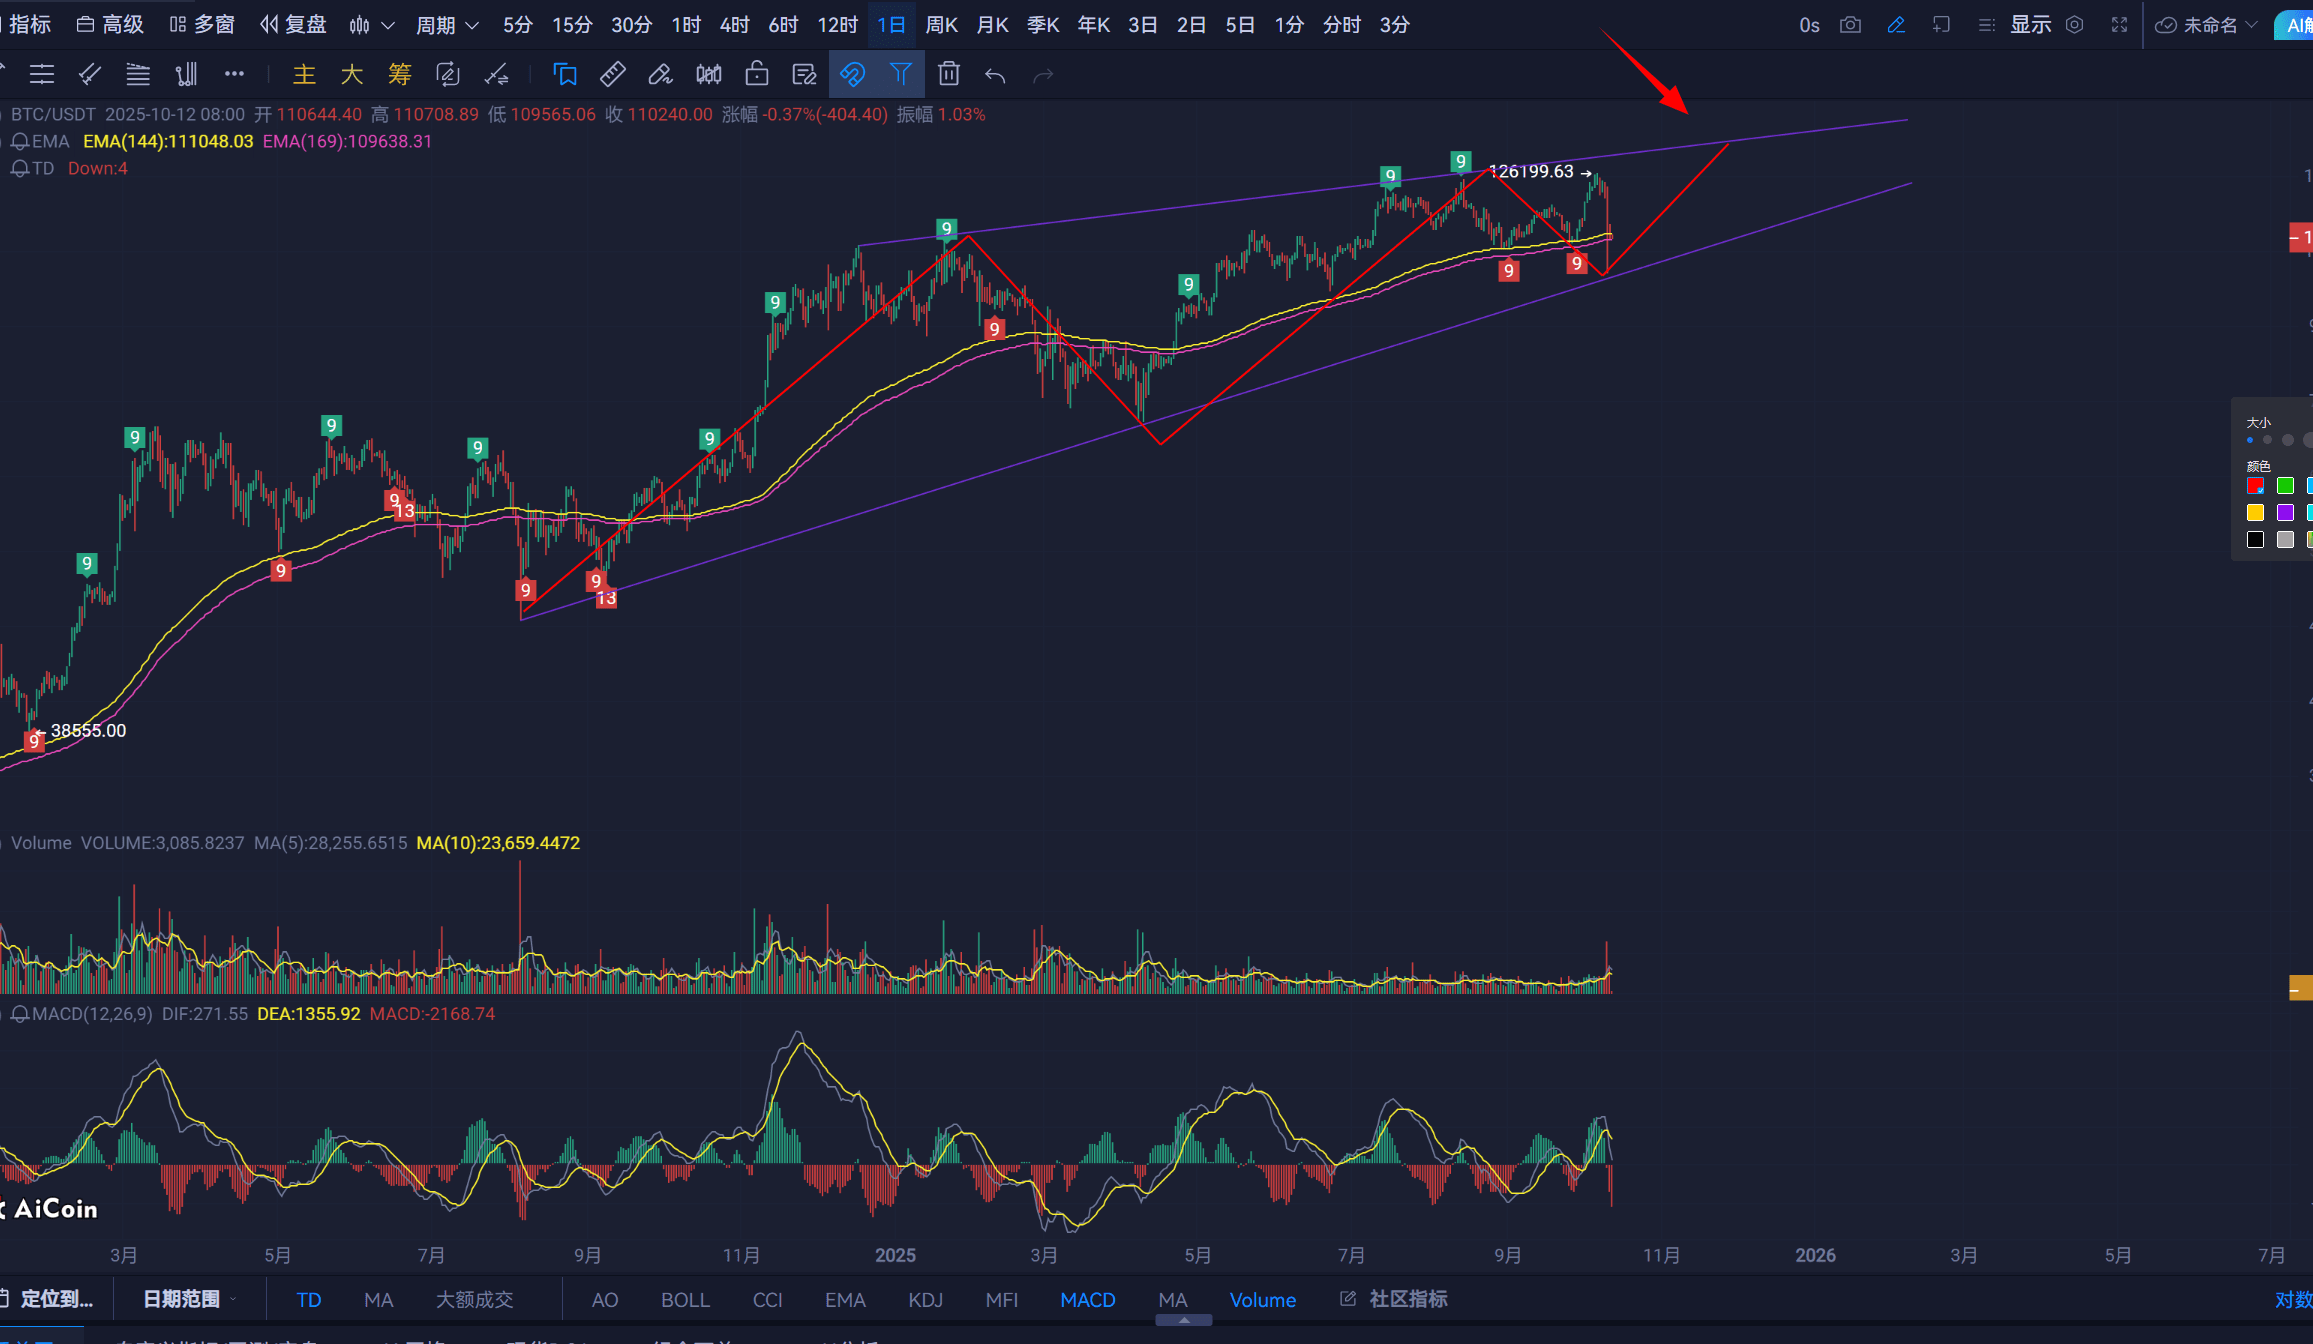Switch to the 4时 timeframe tab
2313x1344 pixels.
[x=734, y=25]
